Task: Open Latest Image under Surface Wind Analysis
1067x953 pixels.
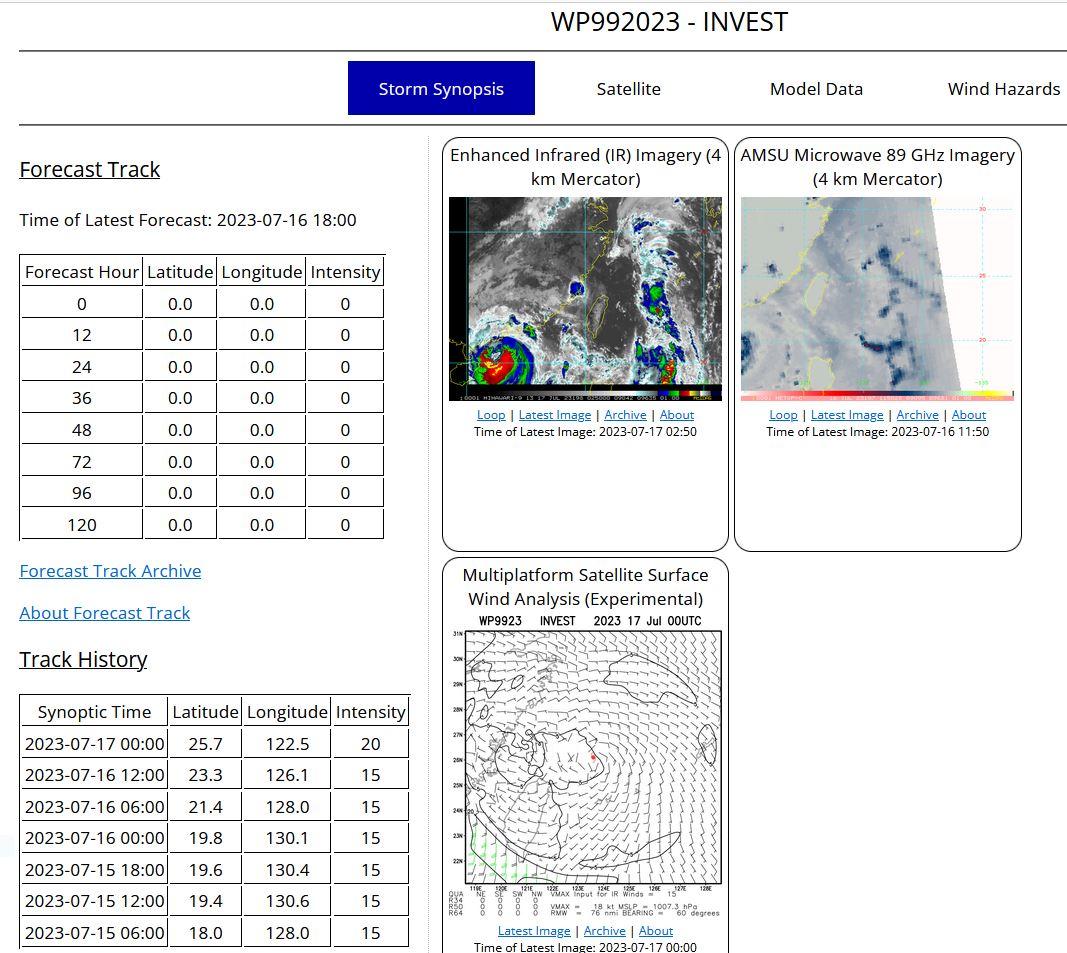Action: tap(534, 931)
